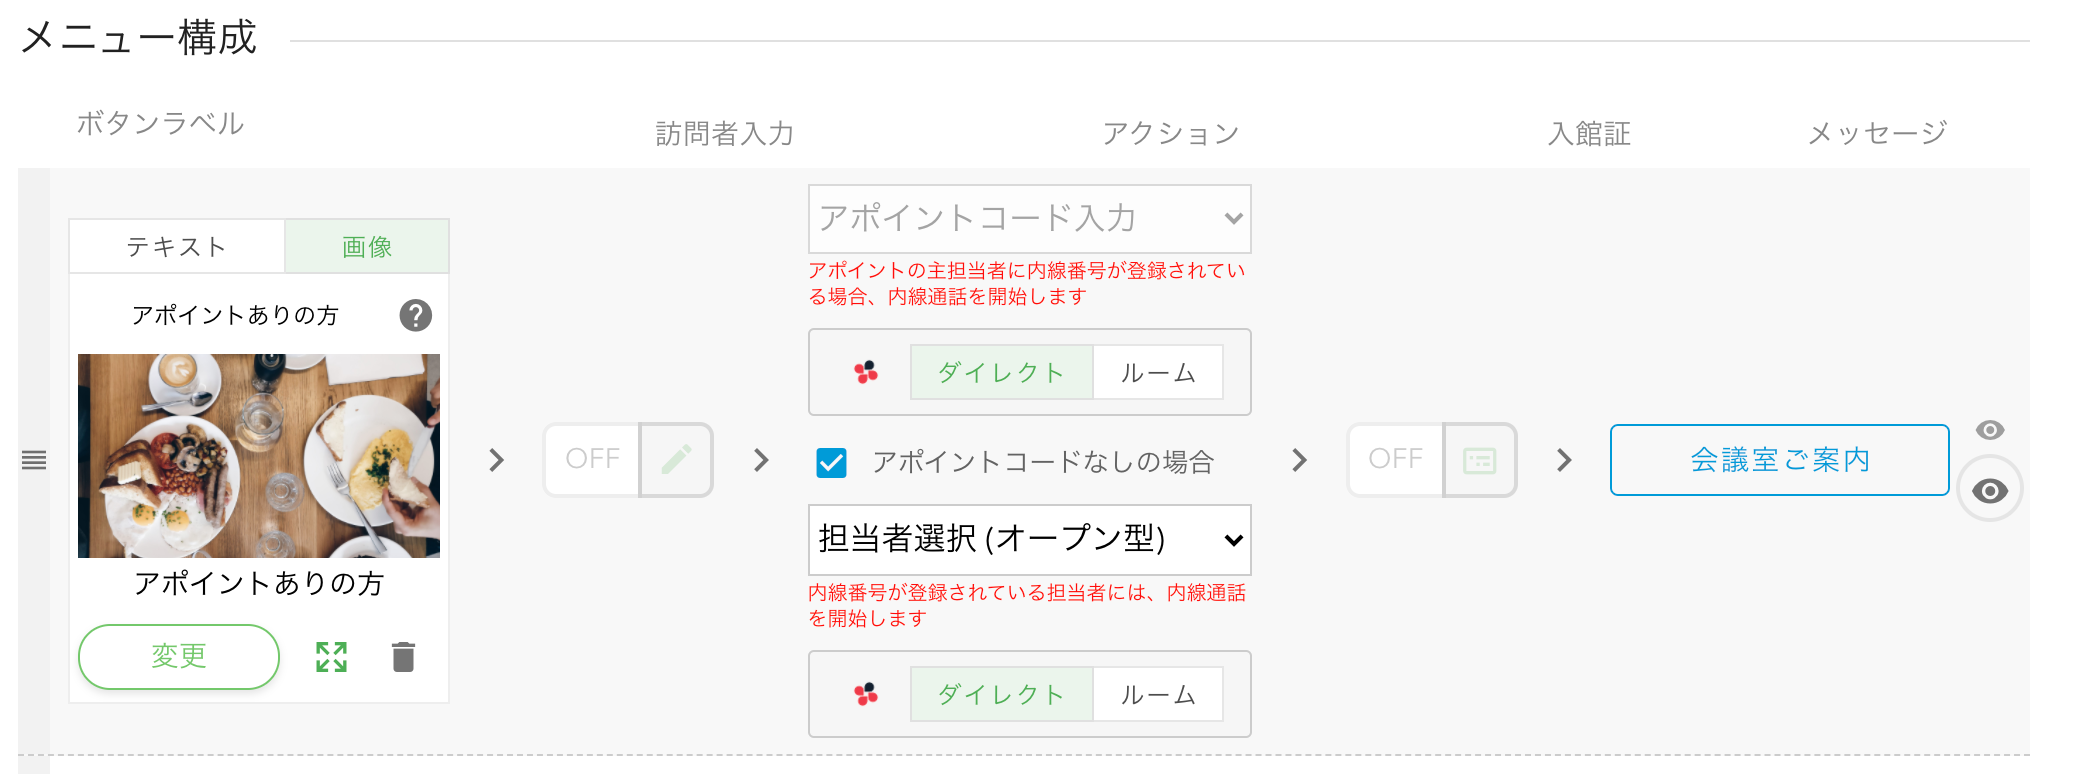Click the breakfast food thumbnail image
The height and width of the screenshot is (774, 2078).
click(259, 456)
